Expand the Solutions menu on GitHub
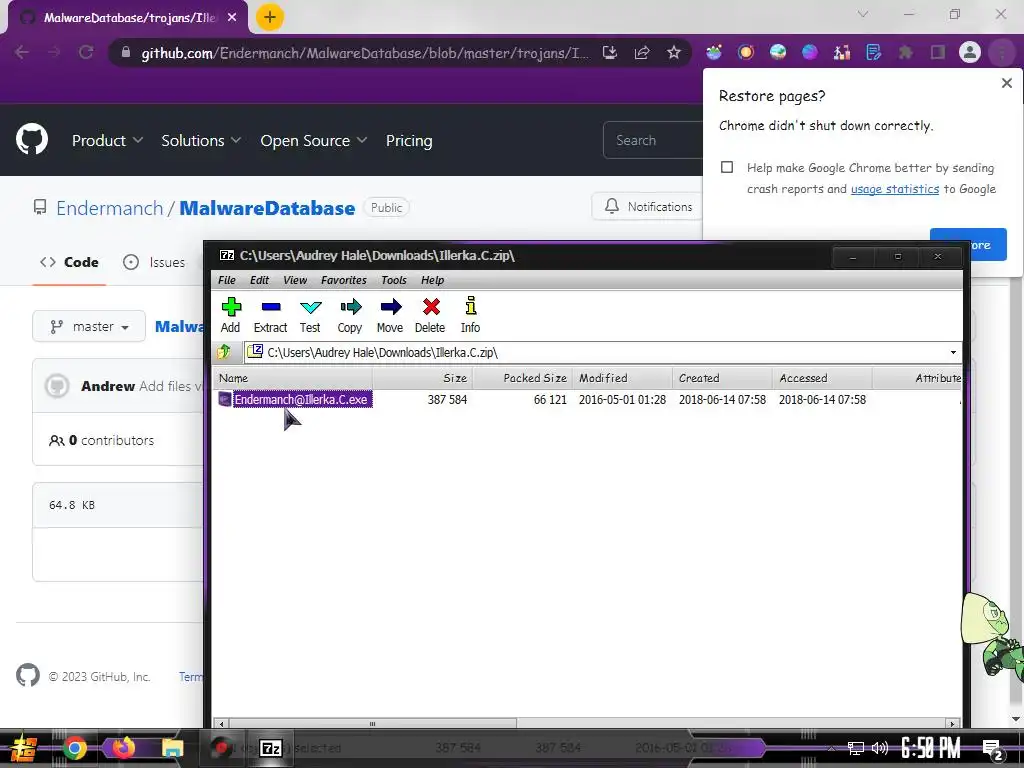 coord(201,140)
